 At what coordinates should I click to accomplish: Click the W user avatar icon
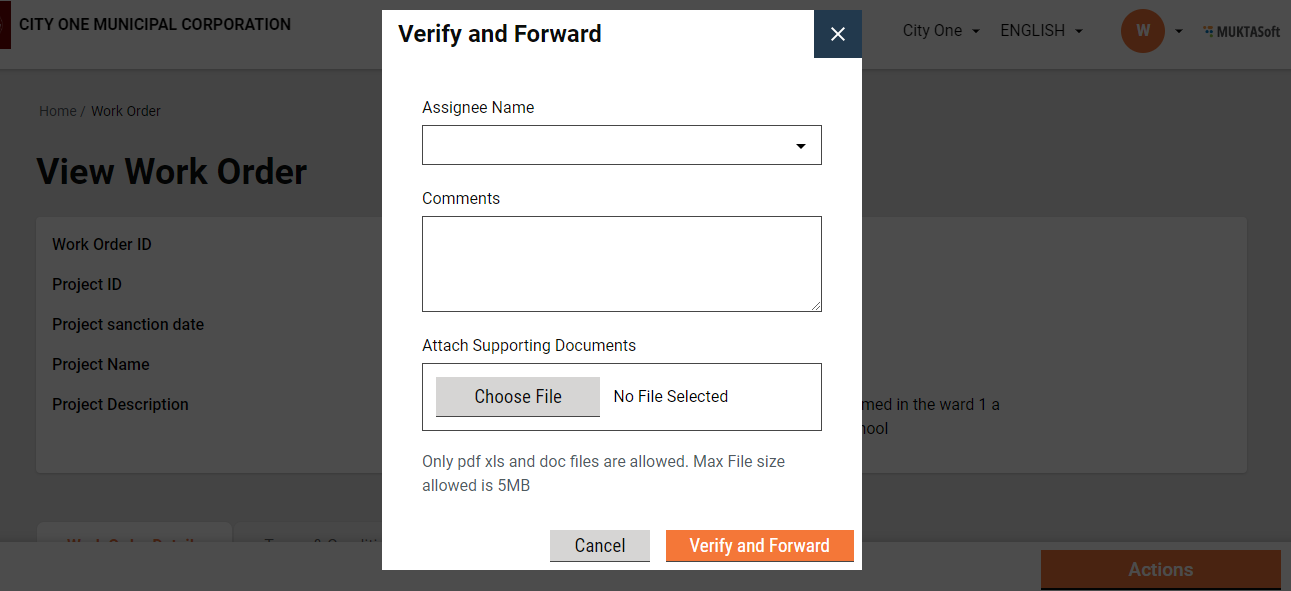[x=1142, y=31]
